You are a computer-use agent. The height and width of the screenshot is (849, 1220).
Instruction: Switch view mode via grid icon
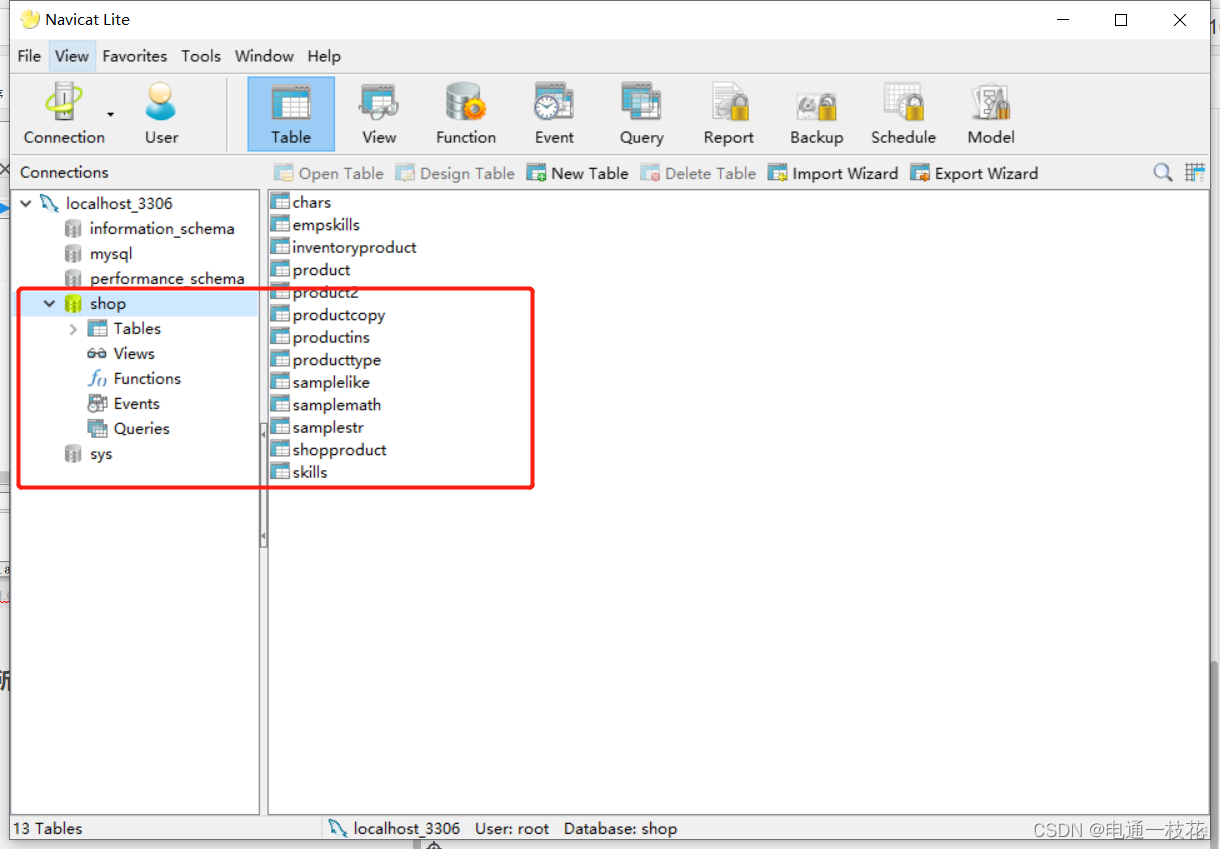tap(1195, 172)
